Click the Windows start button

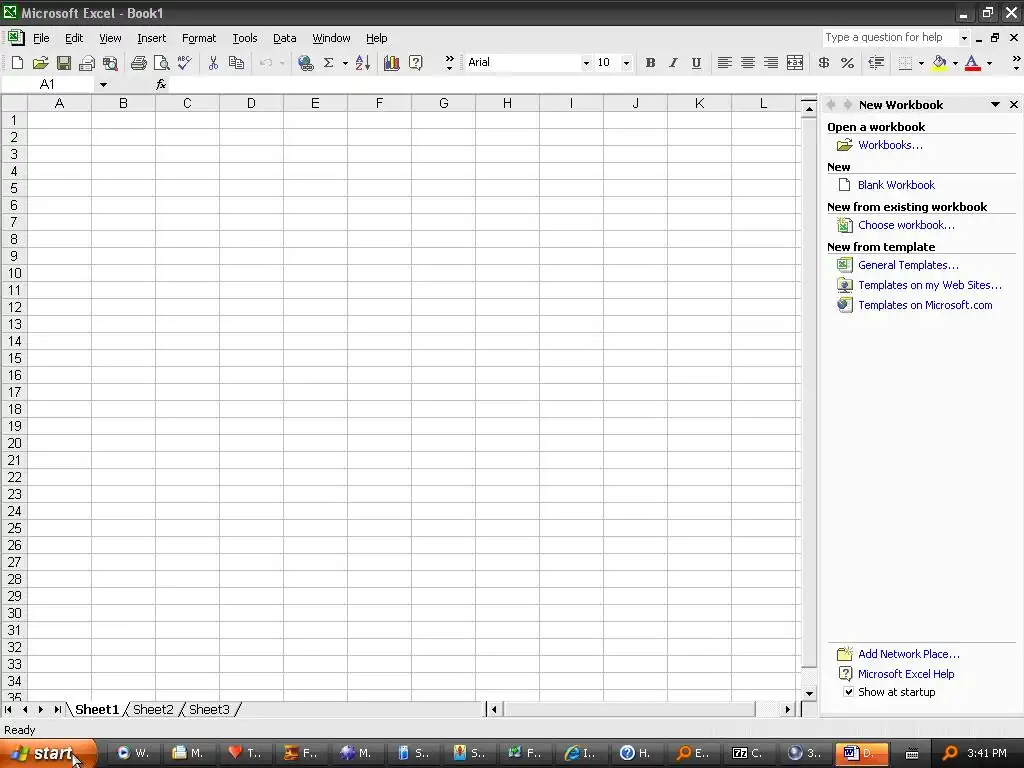tap(48, 753)
